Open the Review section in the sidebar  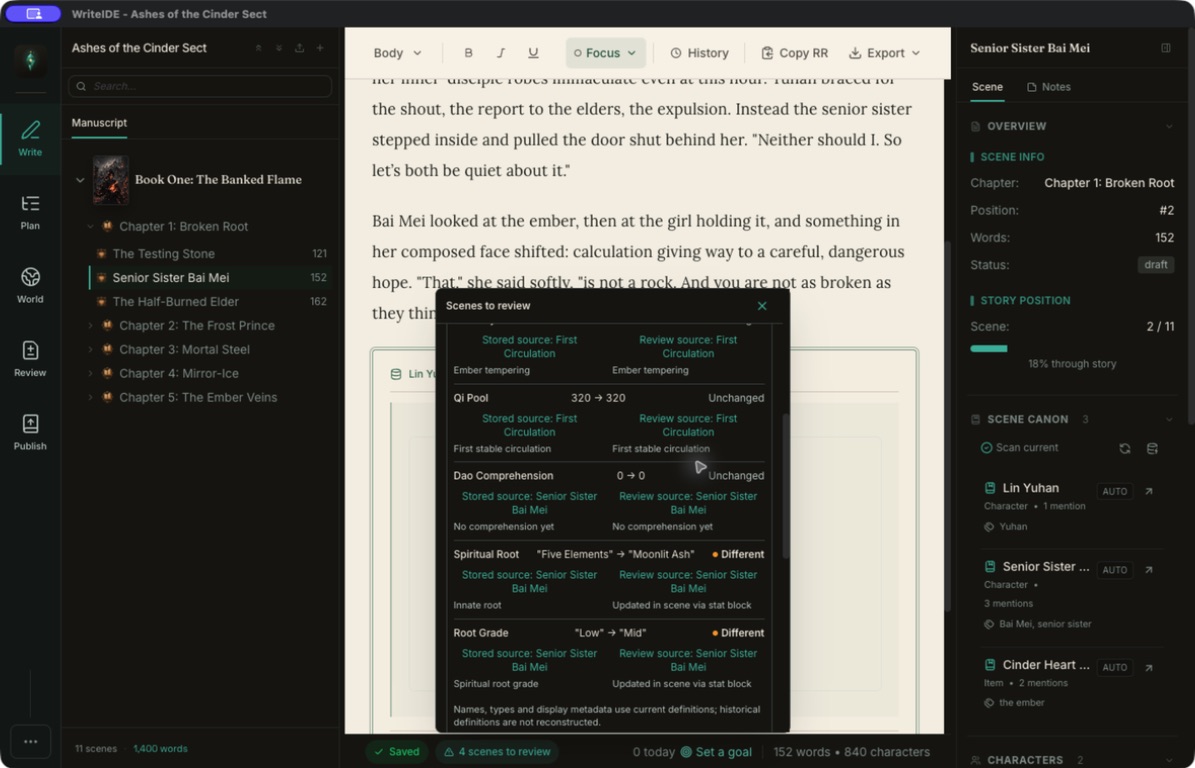[x=30, y=359]
